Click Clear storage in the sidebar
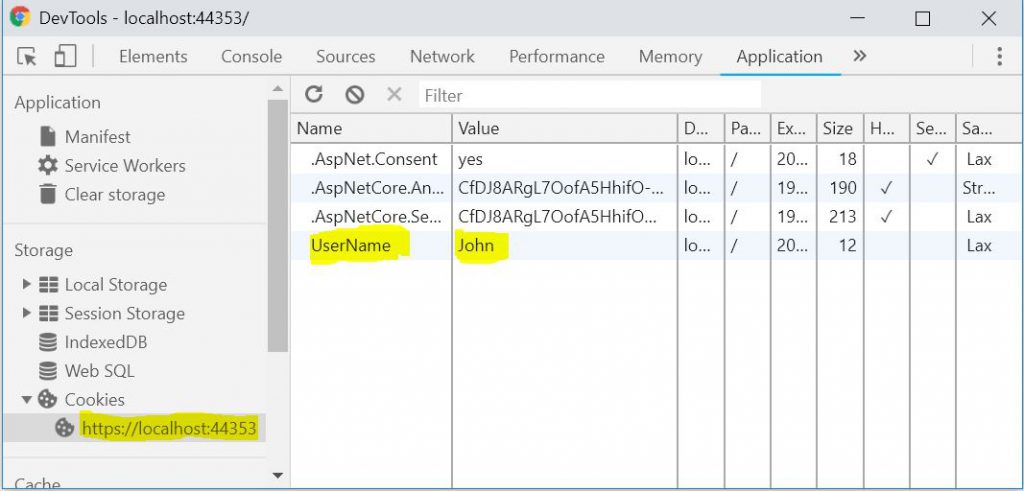Screen dimensions: 1024x491 click(114, 195)
